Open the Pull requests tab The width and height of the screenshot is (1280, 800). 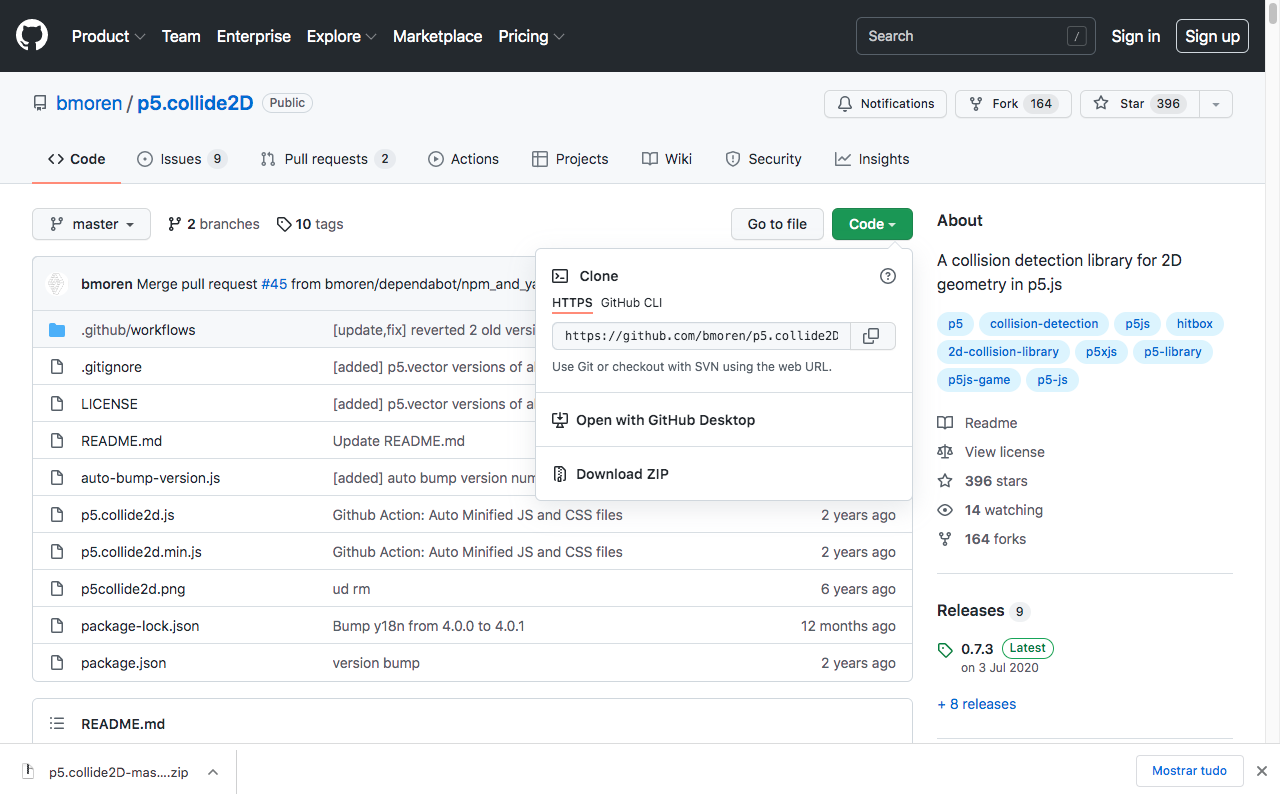tap(328, 159)
